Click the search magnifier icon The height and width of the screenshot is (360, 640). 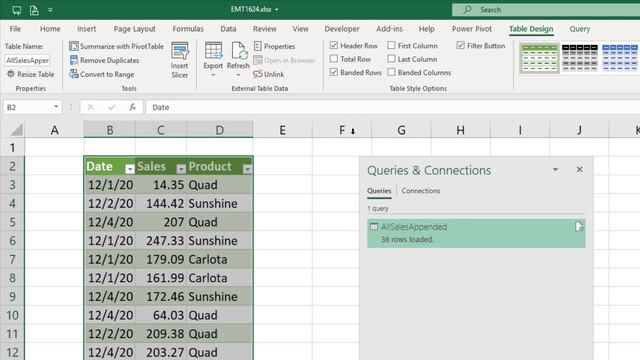click(467, 9)
